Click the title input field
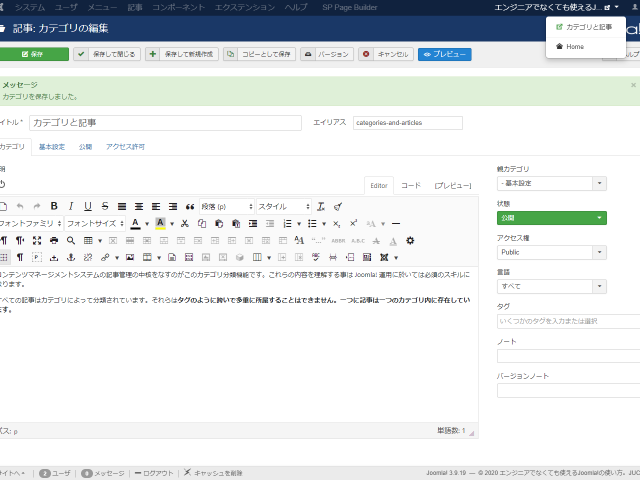Image resolution: width=640 pixels, height=480 pixels. (x=165, y=123)
